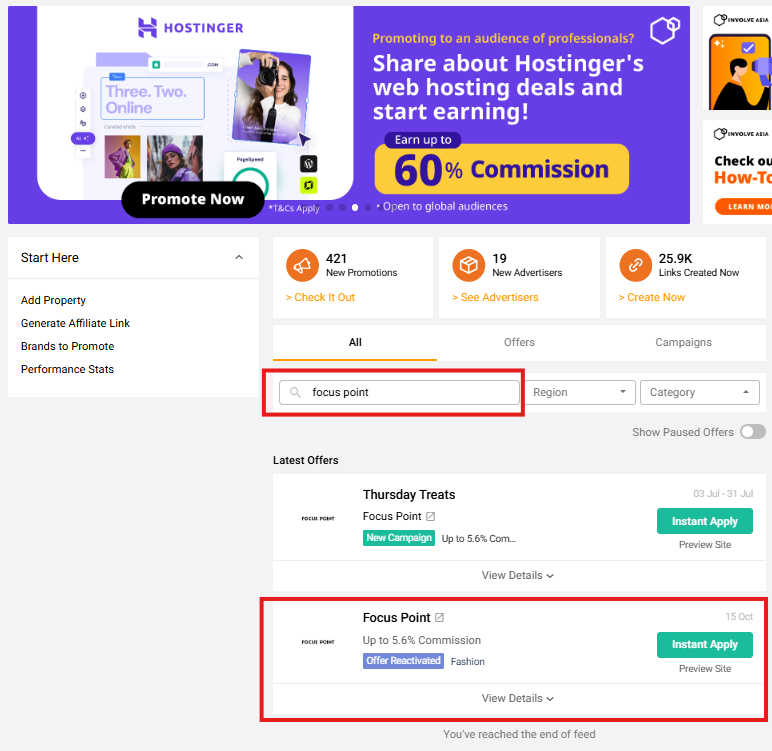Click See Advertisers link

click(x=495, y=297)
